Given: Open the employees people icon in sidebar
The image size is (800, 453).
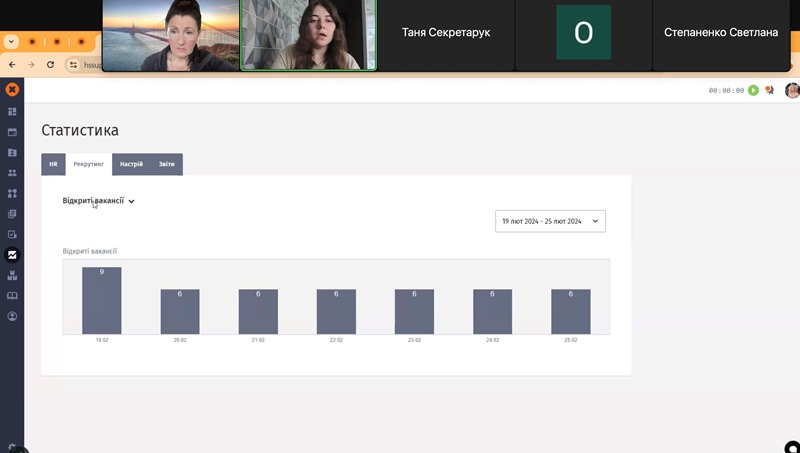Looking at the screenshot, I should [12, 173].
